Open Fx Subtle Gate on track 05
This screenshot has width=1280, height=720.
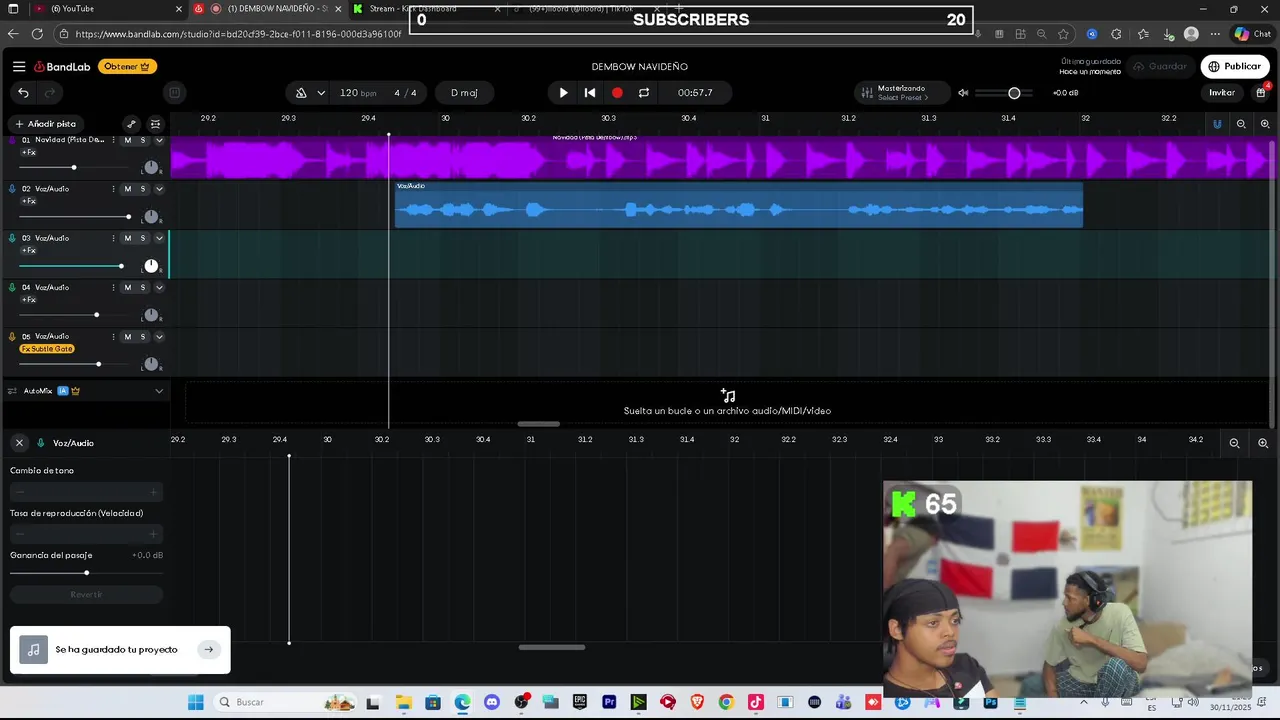[x=47, y=349]
